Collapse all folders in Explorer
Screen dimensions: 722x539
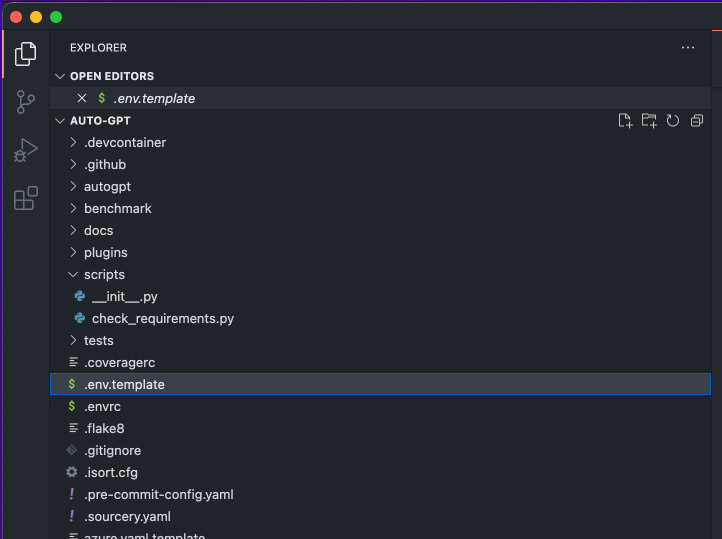pyautogui.click(x=697, y=121)
